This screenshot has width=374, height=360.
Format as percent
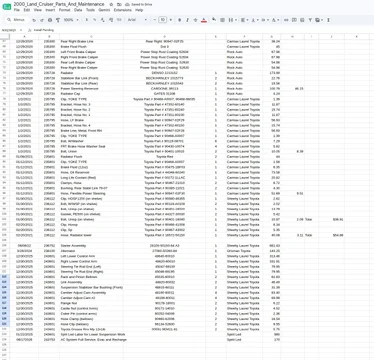pos(95,20)
